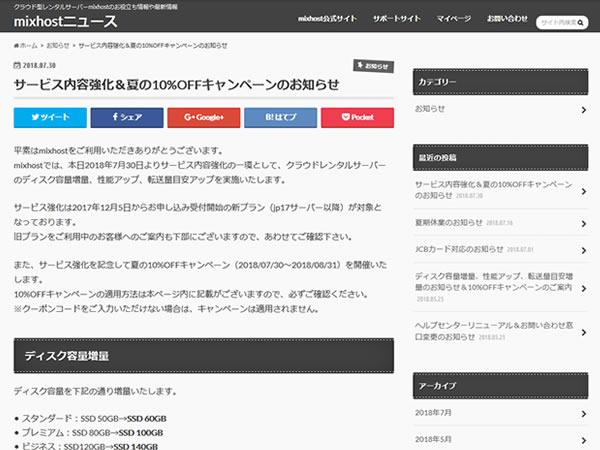Click the ディスク容量増量 section heading
This screenshot has width=600, height=450.
point(204,356)
